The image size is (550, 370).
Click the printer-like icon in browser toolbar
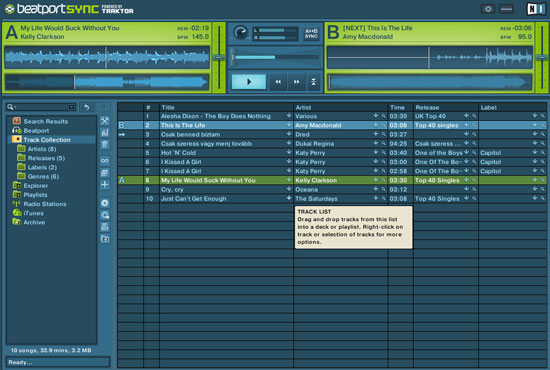105,227
